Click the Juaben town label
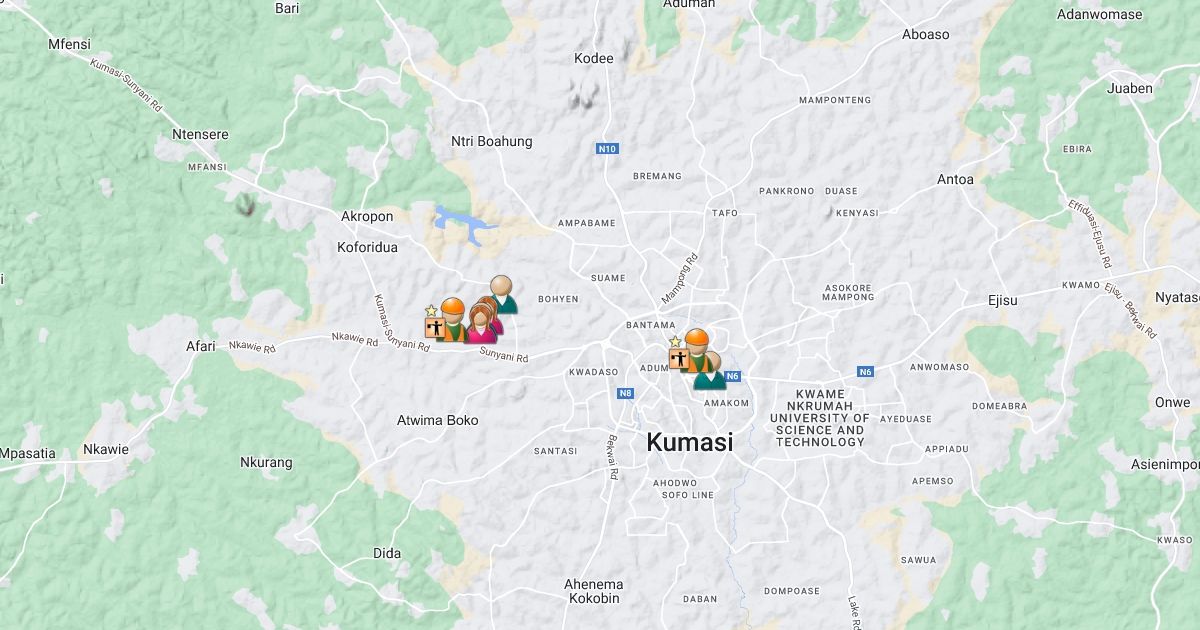This screenshot has width=1200, height=630. tap(1130, 88)
